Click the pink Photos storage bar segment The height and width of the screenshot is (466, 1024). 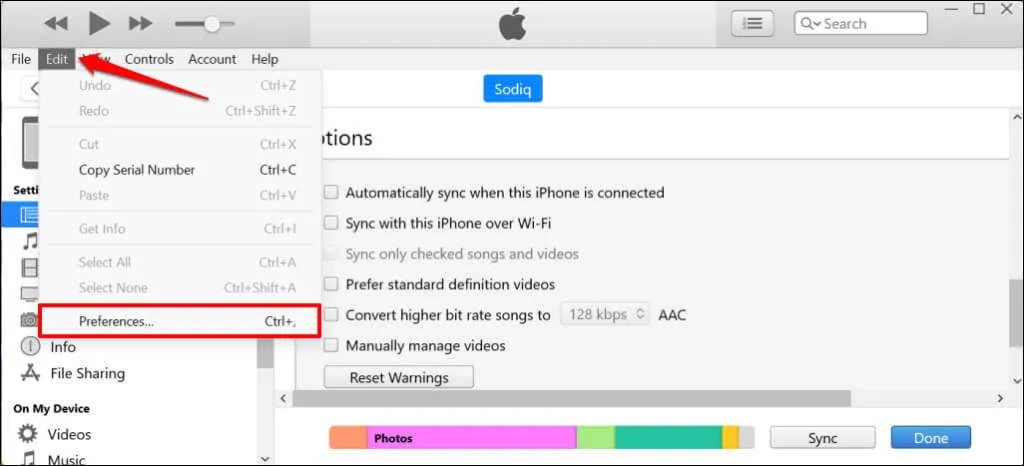[470, 438]
